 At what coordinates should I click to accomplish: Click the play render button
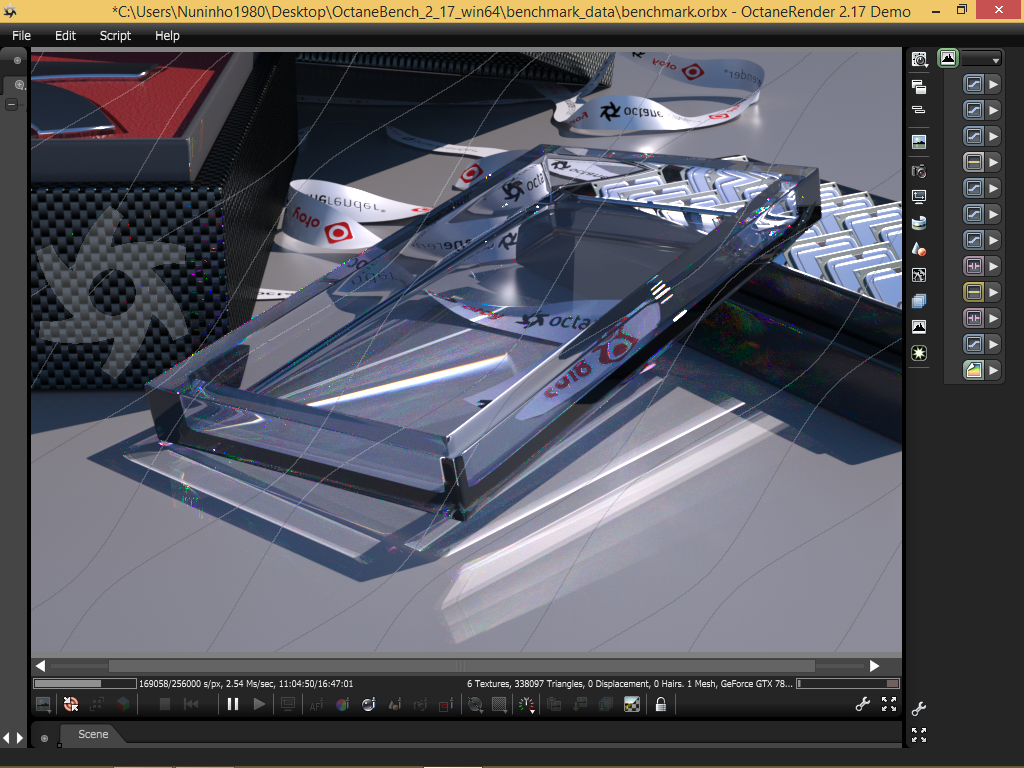click(x=259, y=704)
